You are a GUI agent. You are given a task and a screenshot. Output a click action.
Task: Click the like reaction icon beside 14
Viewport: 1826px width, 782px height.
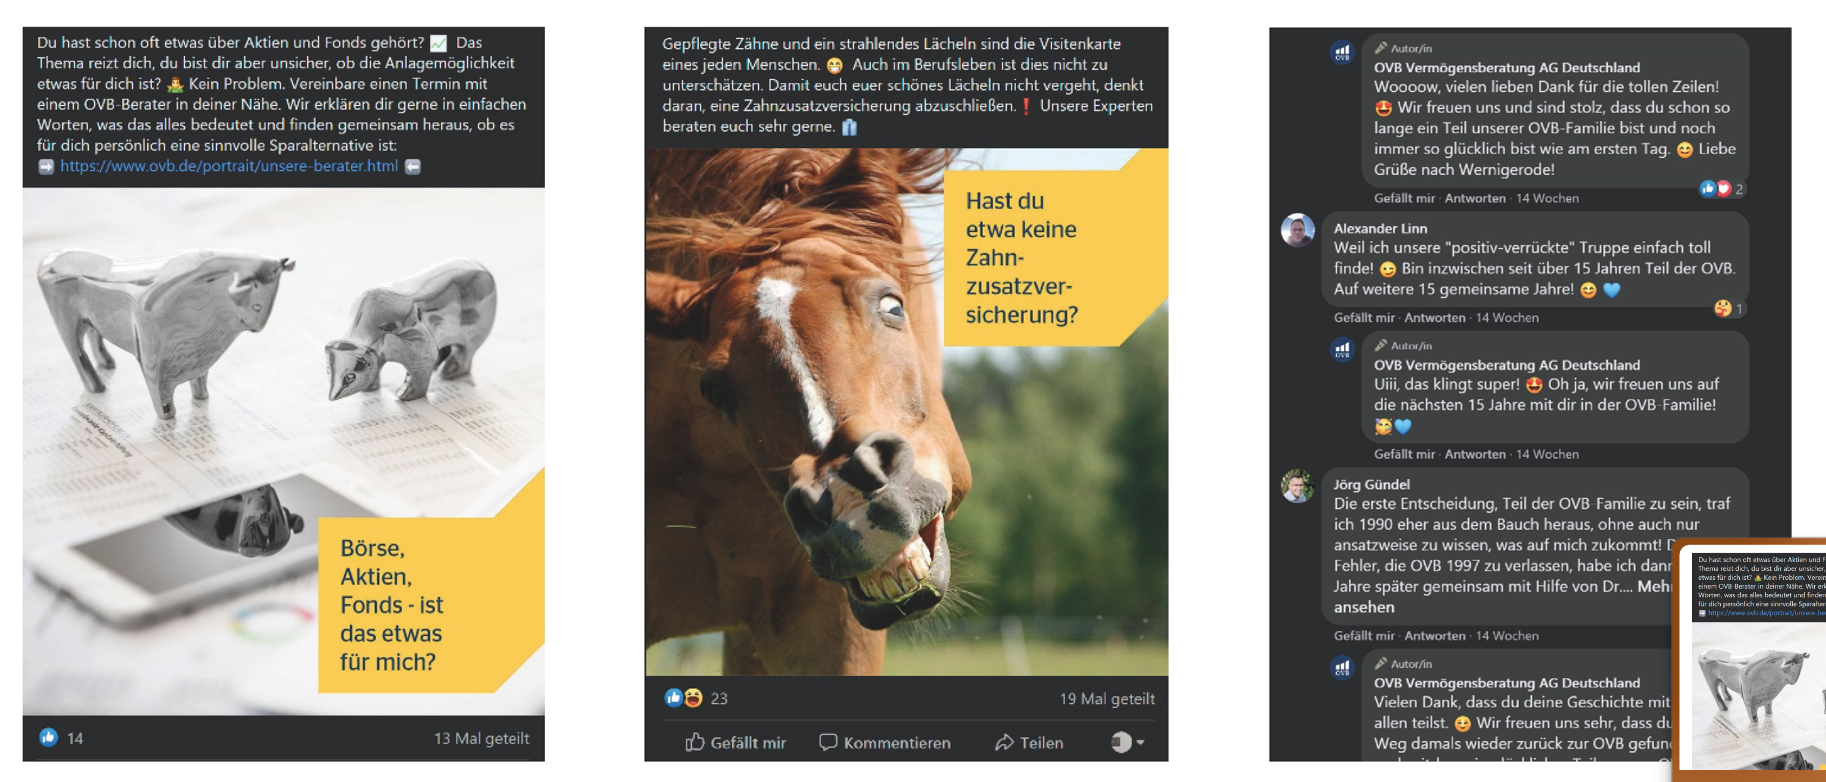[x=48, y=737]
